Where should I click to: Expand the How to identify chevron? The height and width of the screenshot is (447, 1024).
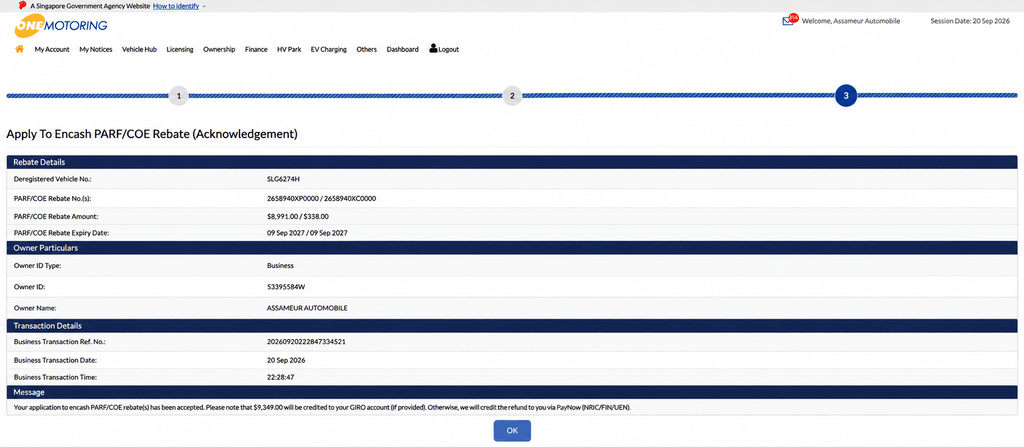204,6
